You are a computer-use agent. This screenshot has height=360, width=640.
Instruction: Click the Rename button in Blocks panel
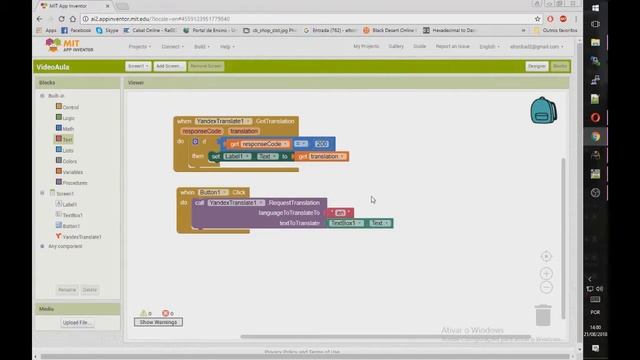point(67,290)
